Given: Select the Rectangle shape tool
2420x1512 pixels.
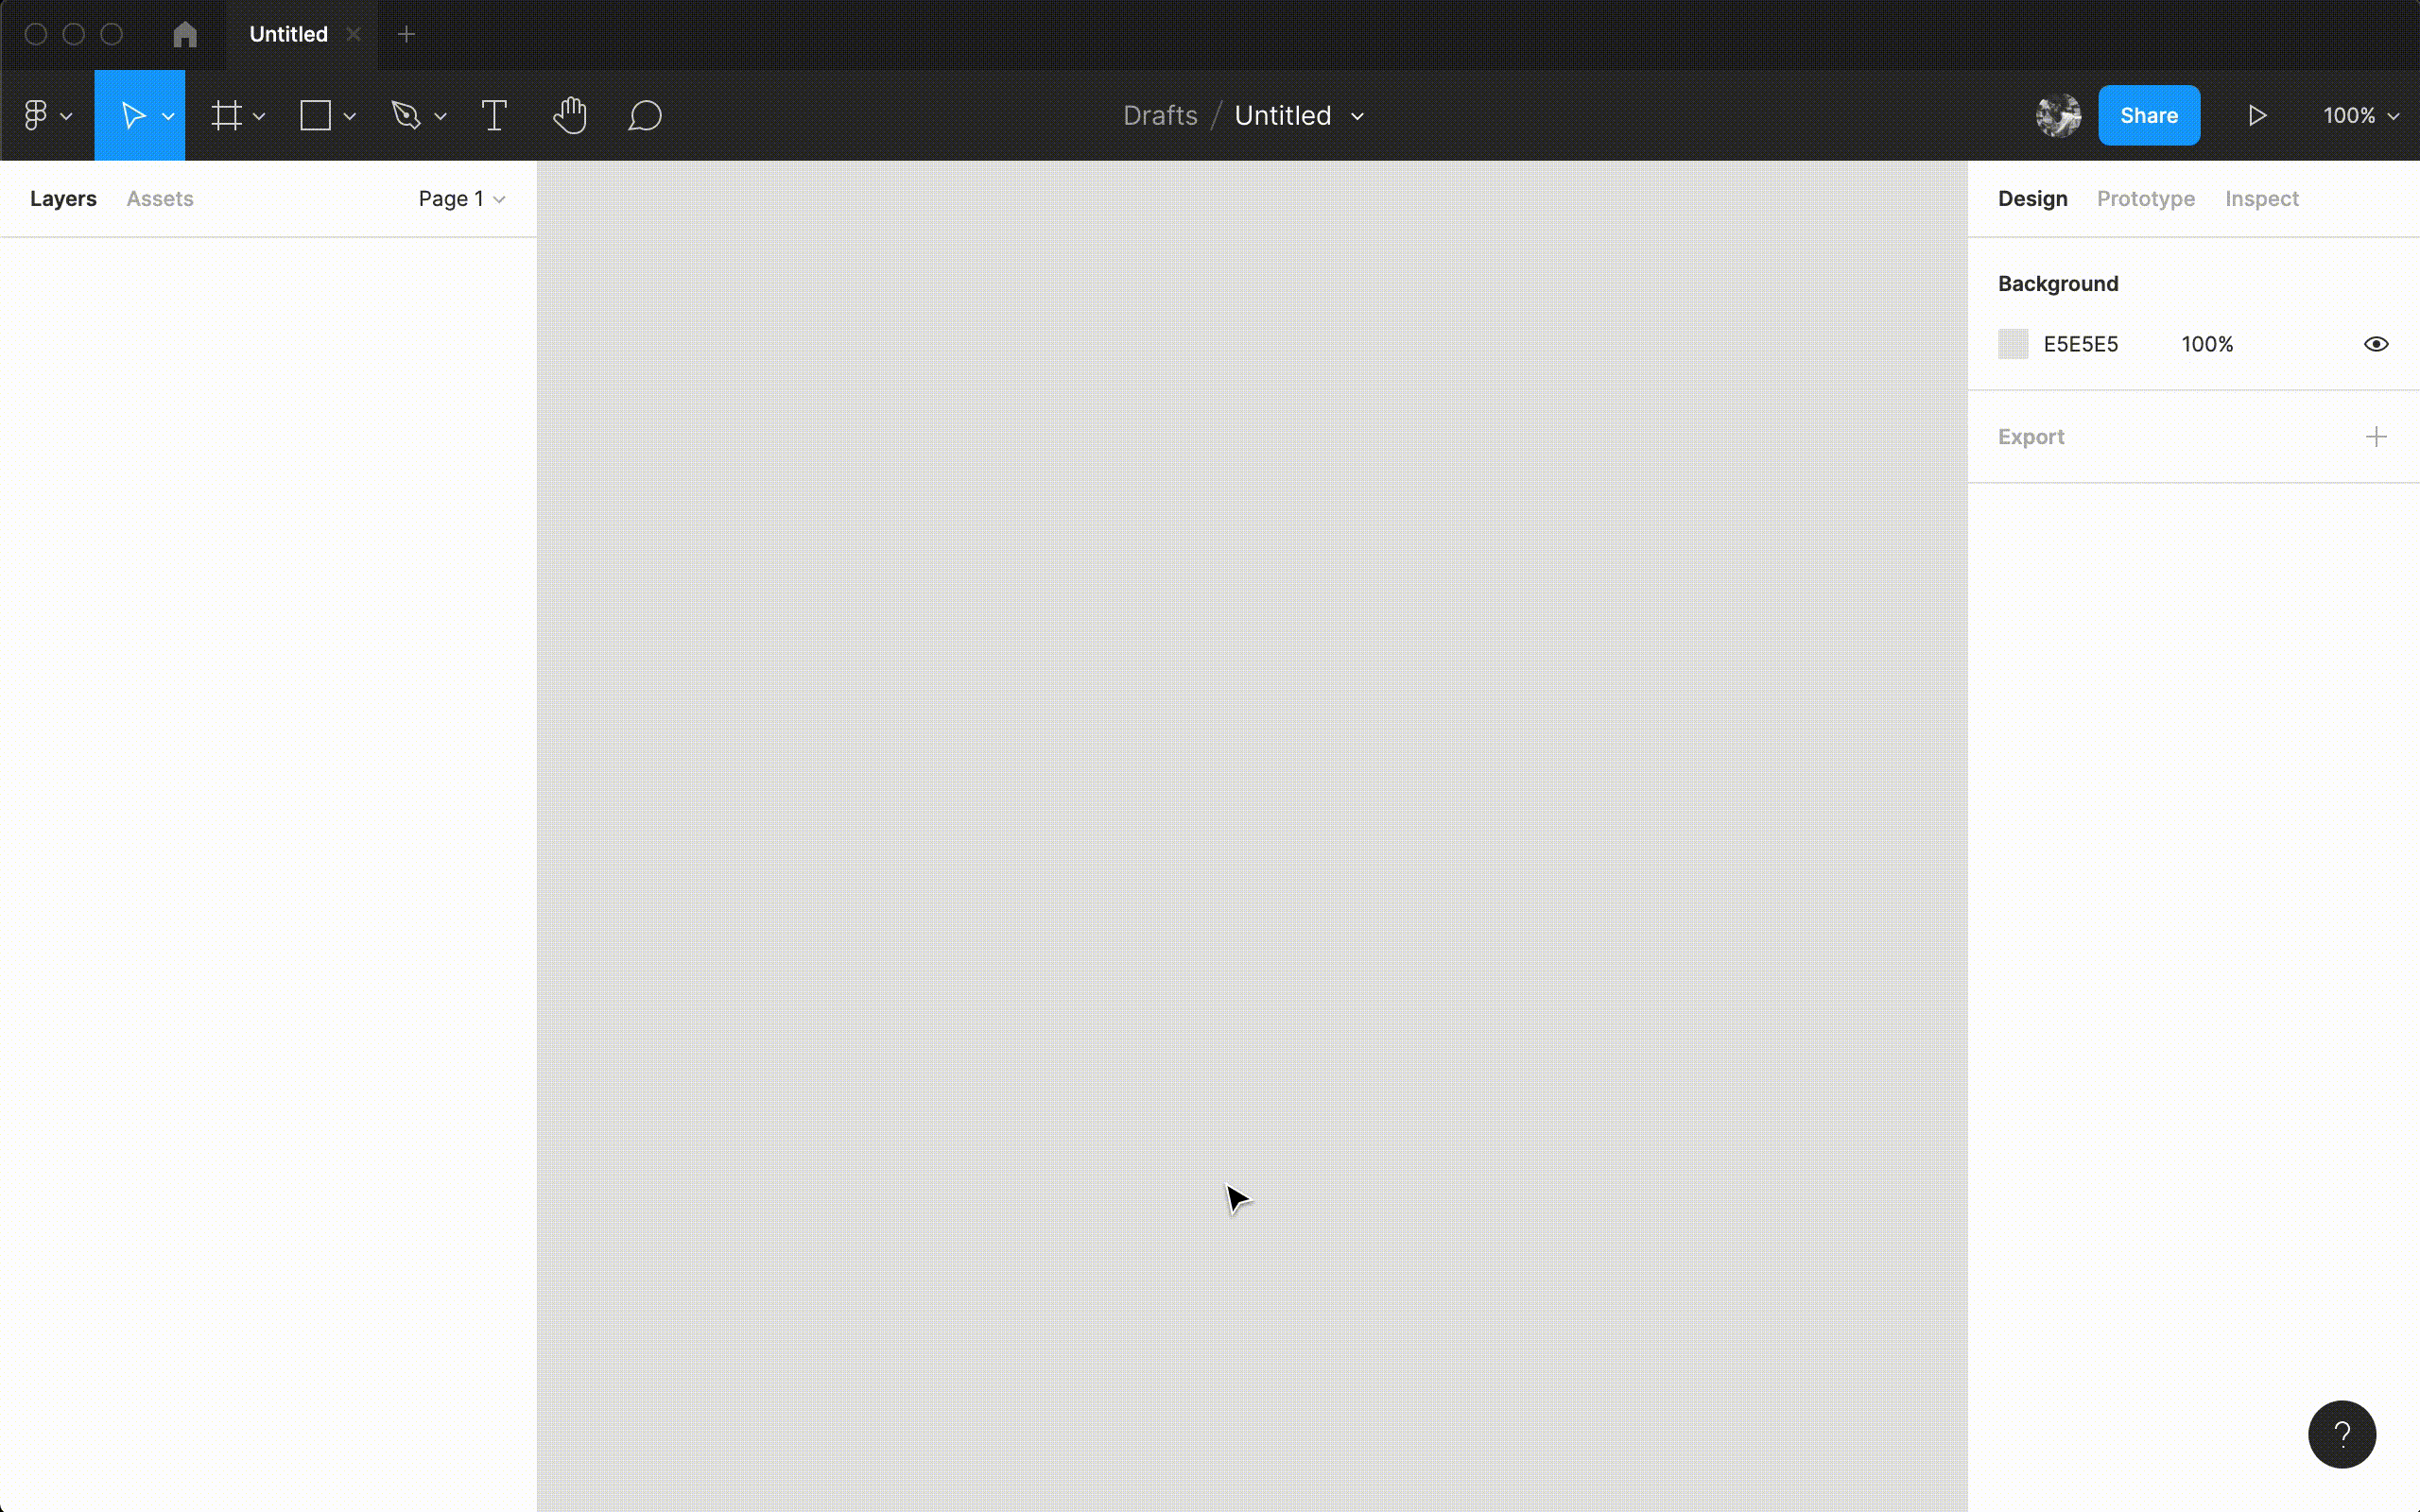Looking at the screenshot, I should click(x=316, y=116).
